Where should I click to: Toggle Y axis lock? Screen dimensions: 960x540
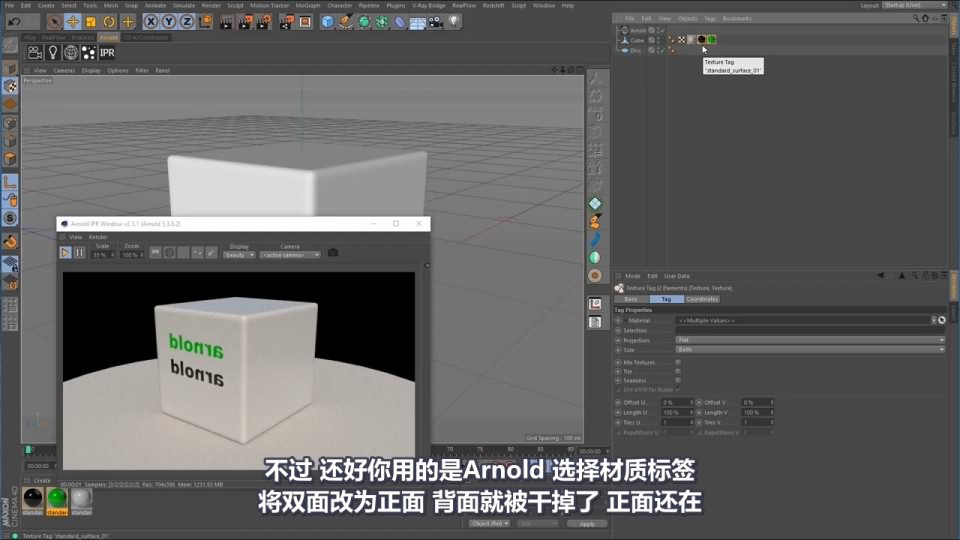[168, 22]
